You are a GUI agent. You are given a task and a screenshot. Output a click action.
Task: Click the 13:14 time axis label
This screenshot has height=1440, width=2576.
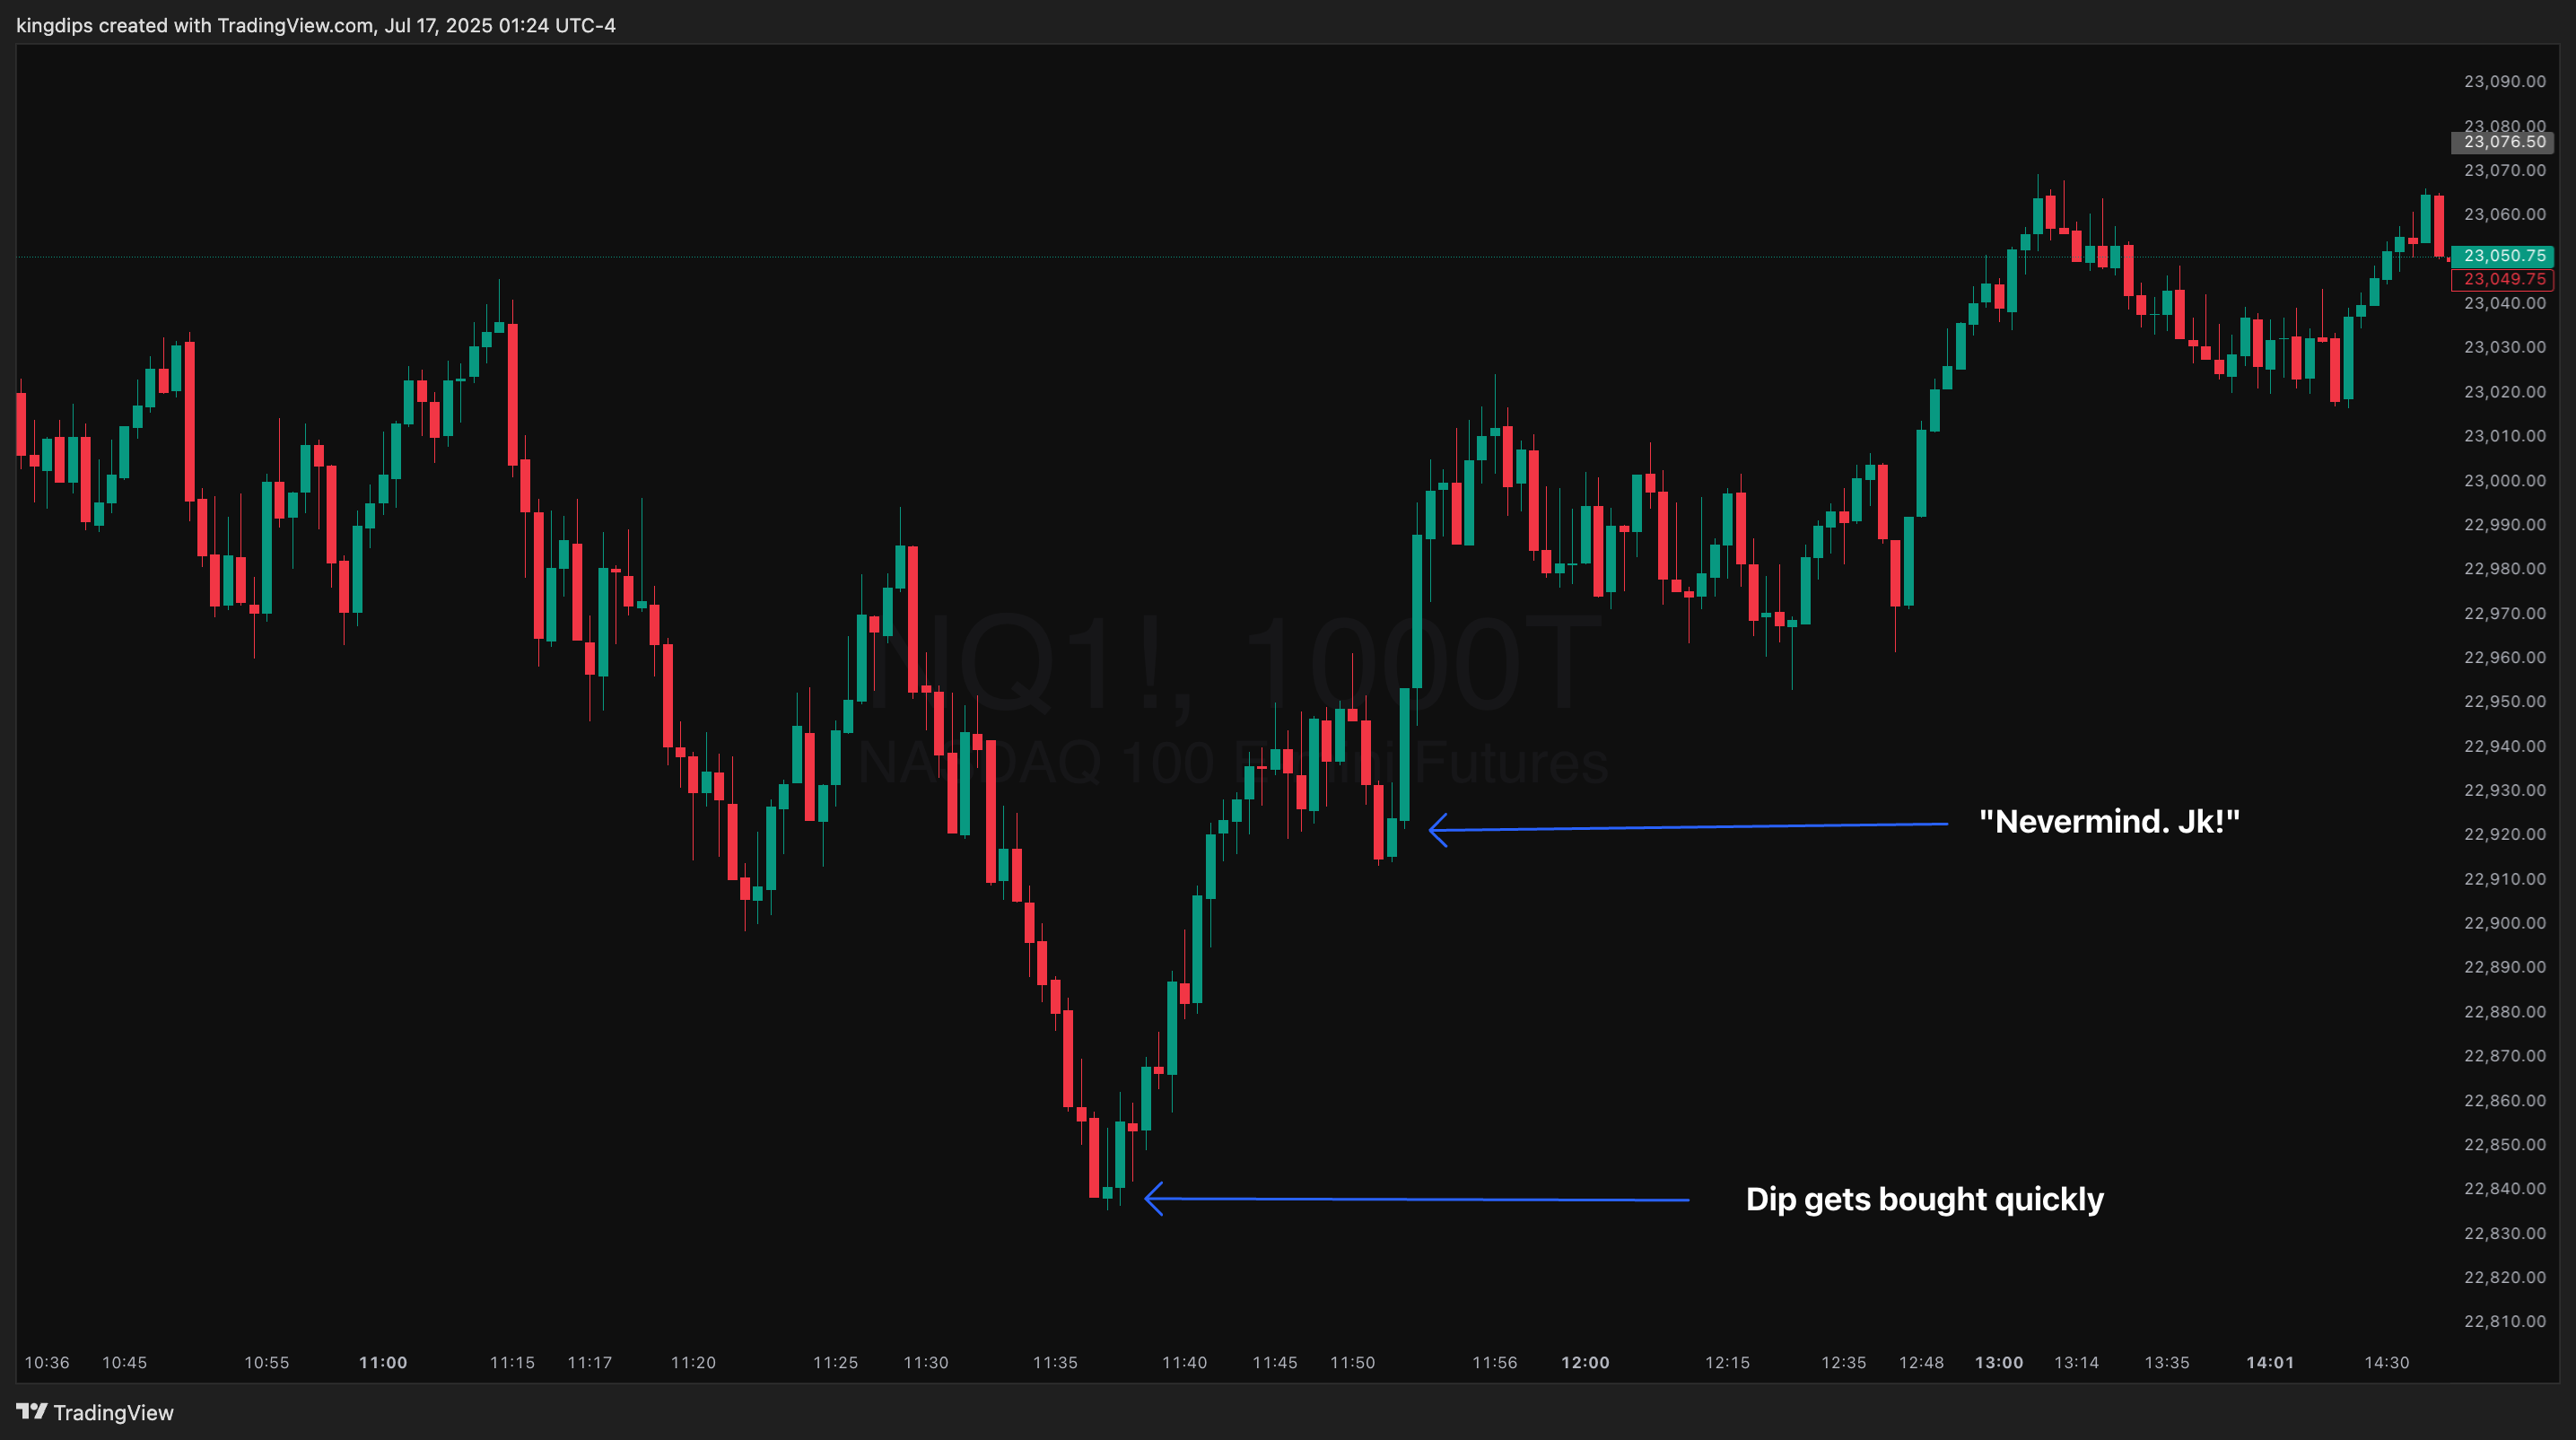tap(2076, 1362)
